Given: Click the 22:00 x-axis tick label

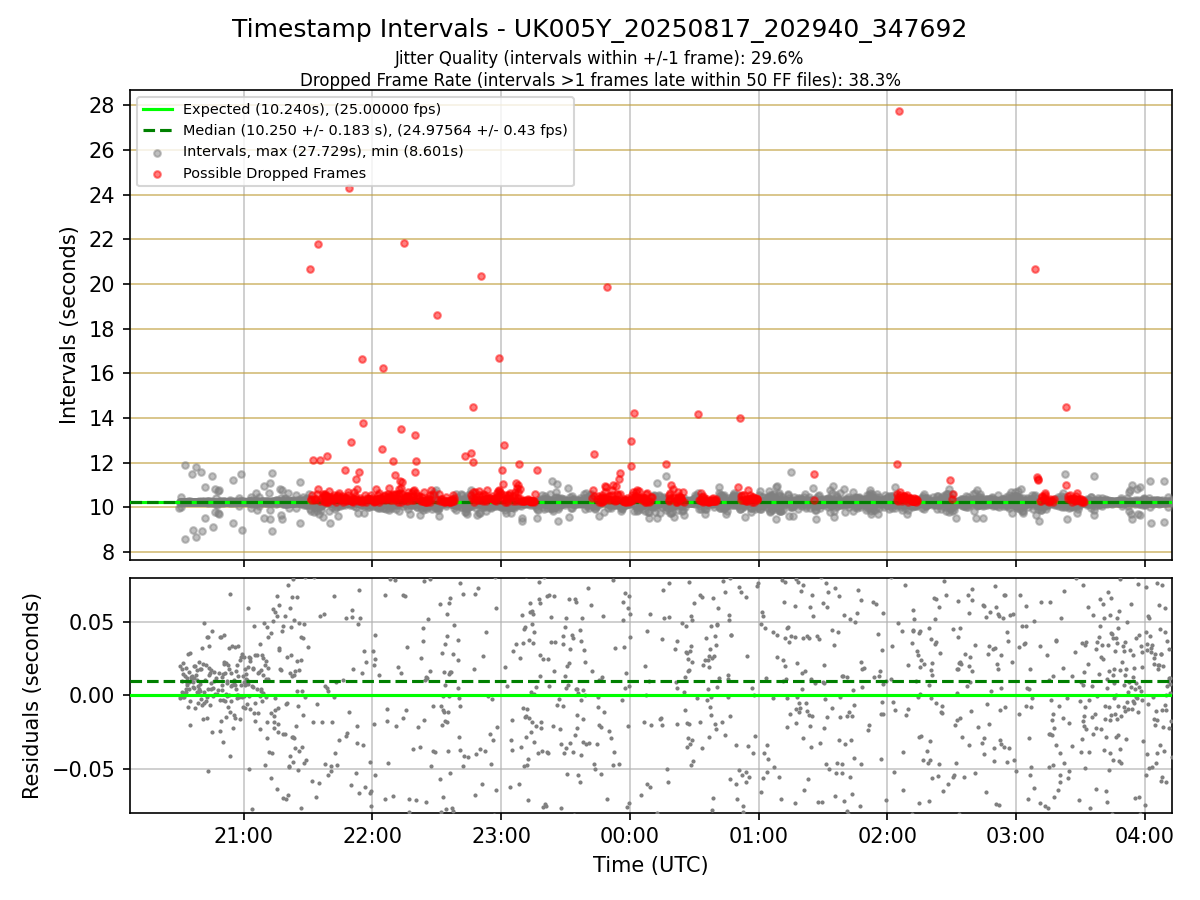Looking at the screenshot, I should tap(372, 835).
